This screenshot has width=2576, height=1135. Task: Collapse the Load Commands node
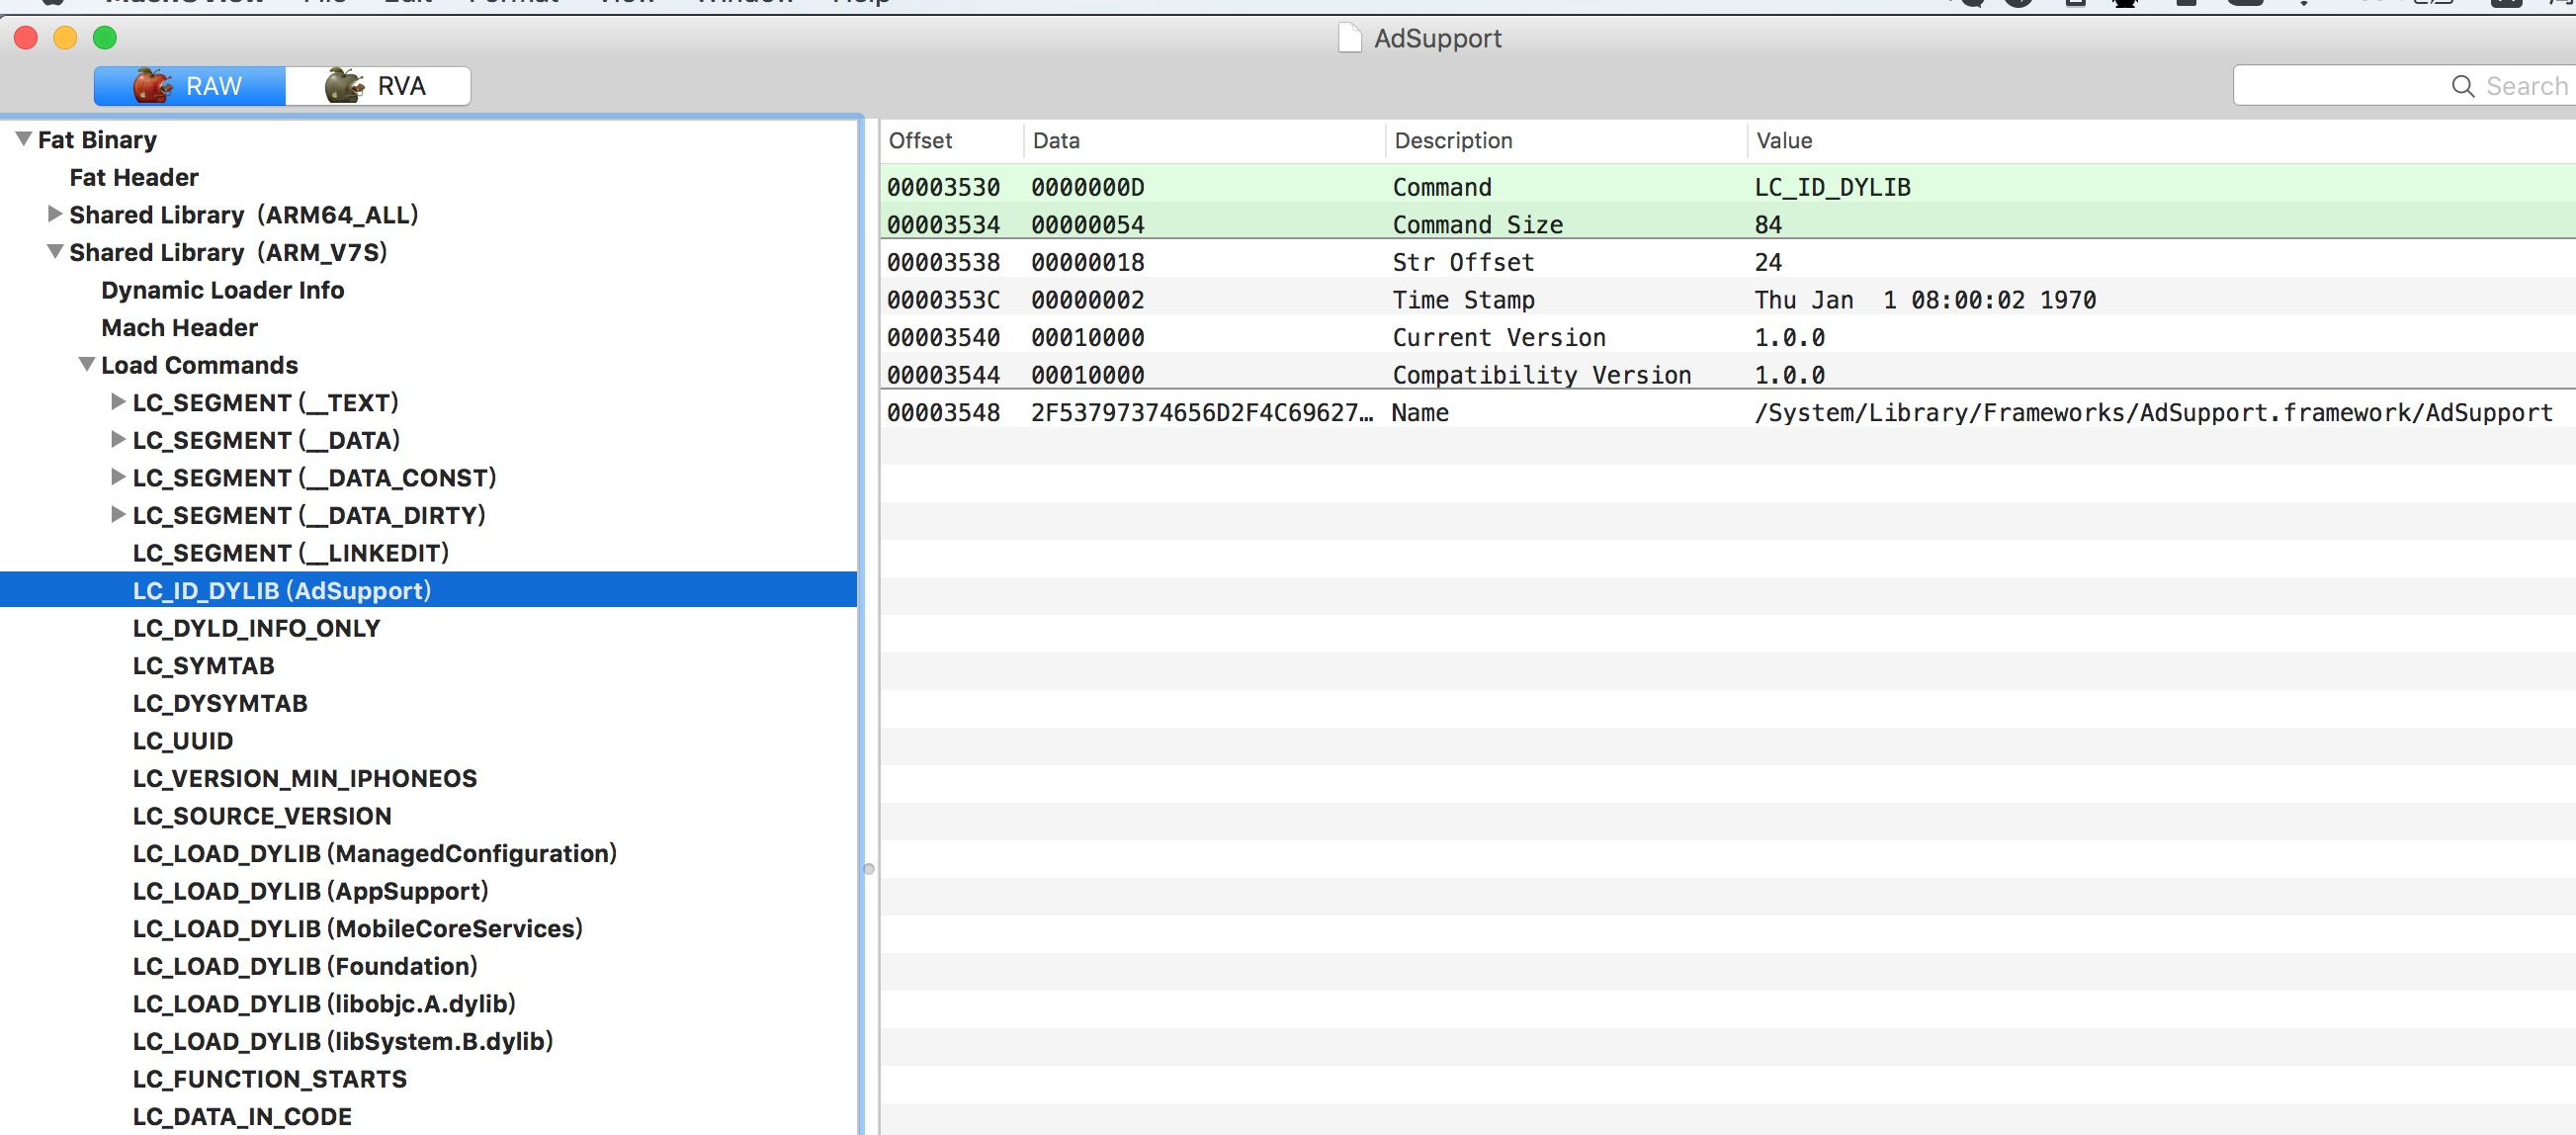point(87,365)
